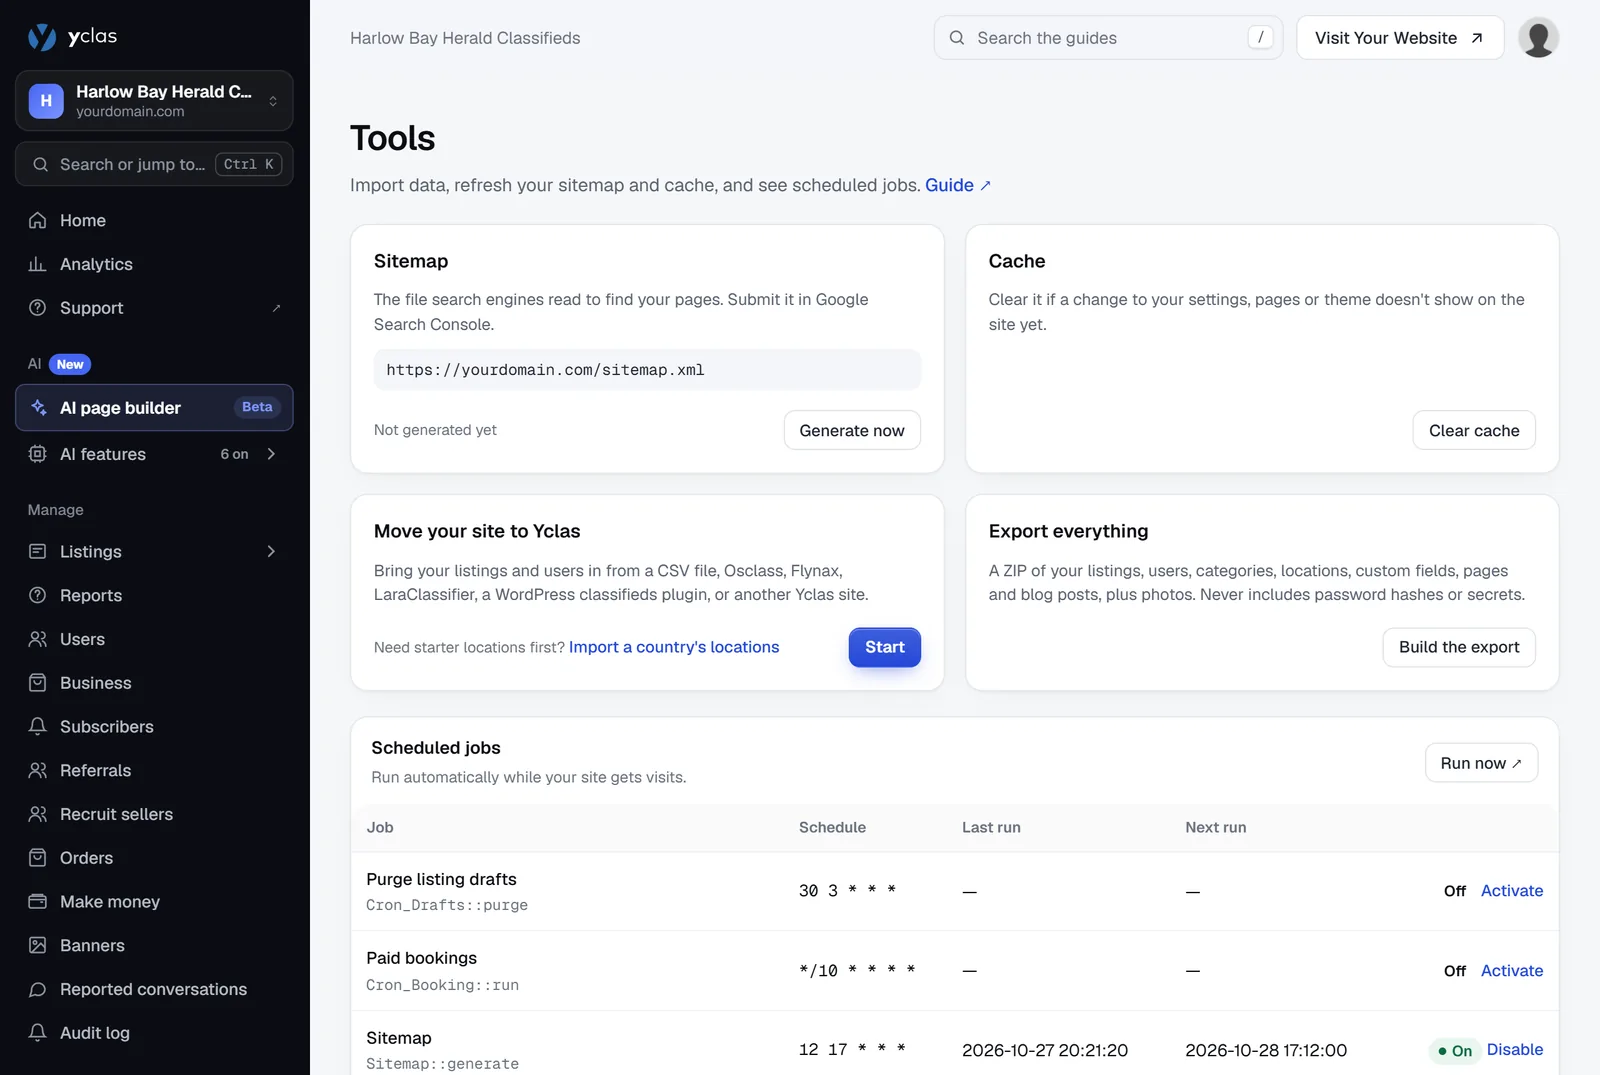This screenshot has height=1075, width=1600.
Task: Click the Orders bag icon
Action: pos(38,858)
